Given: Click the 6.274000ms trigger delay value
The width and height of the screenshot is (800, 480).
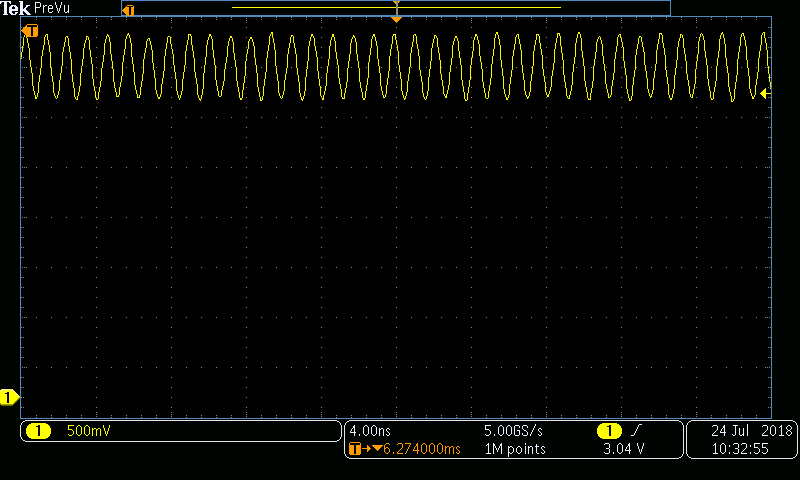Looking at the screenshot, I should click(421, 449).
